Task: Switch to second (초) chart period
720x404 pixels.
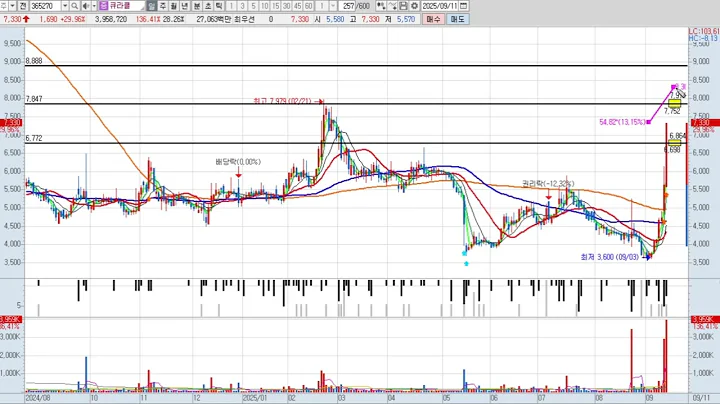Action: 208,6
